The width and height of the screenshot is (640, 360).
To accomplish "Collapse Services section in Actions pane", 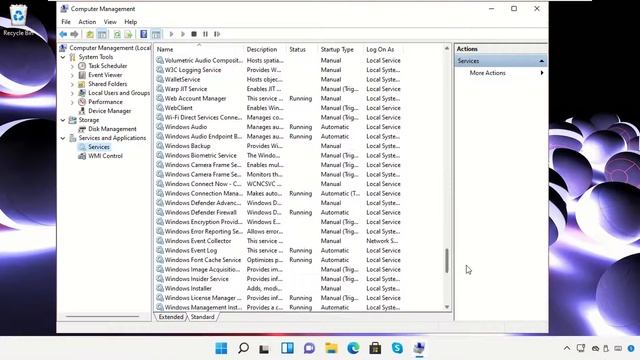I will click(541, 61).
